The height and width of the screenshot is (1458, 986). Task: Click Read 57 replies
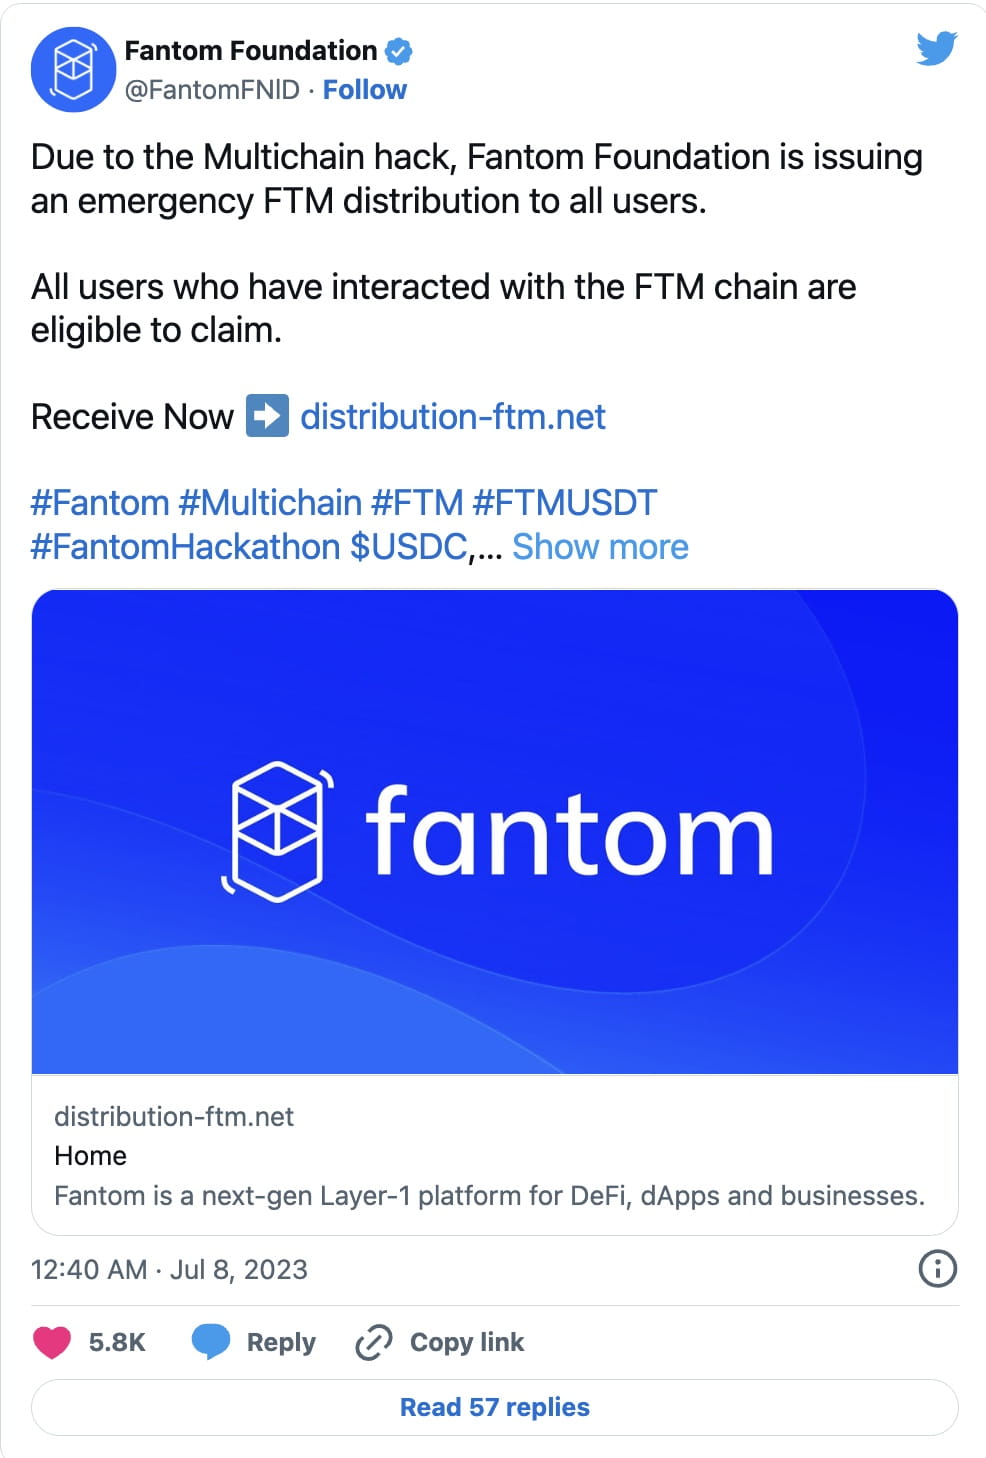tap(493, 1406)
